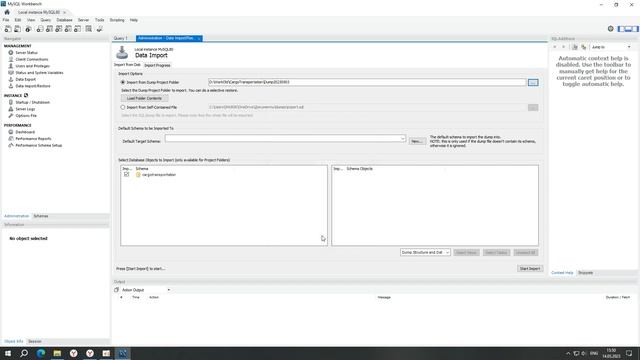The width and height of the screenshot is (640, 360).
Task: Click the create new table toolbar icon
Action: 49,29
